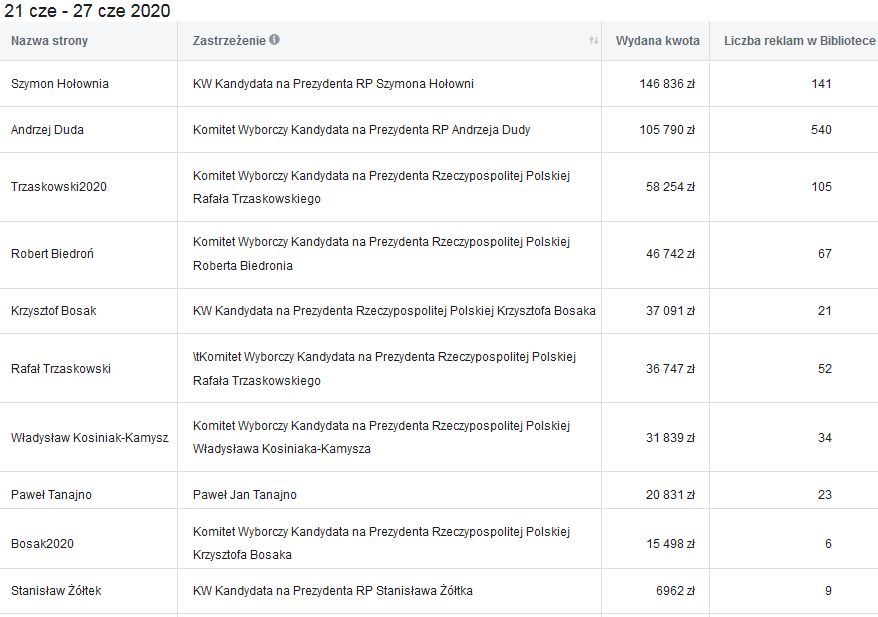Click the Wydana kwota column header
The height and width of the screenshot is (617, 878).
tap(655, 41)
